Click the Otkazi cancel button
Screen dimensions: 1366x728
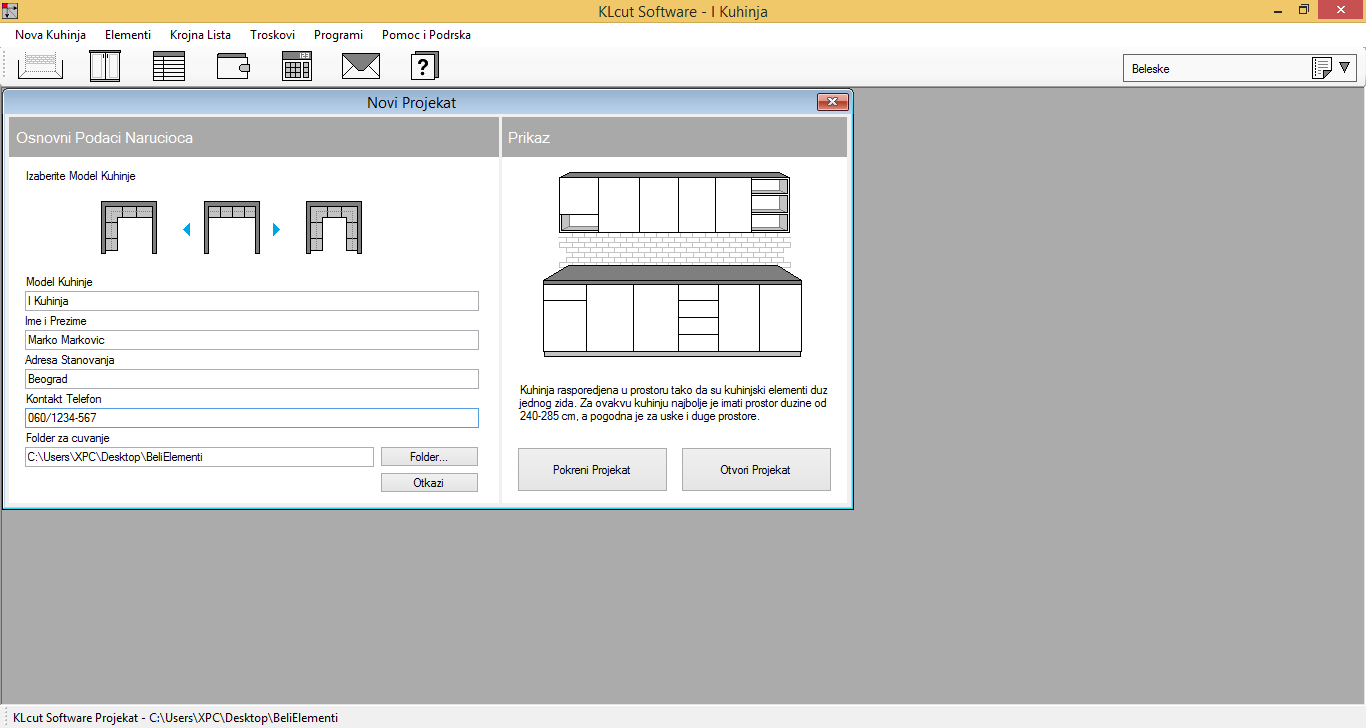point(429,483)
